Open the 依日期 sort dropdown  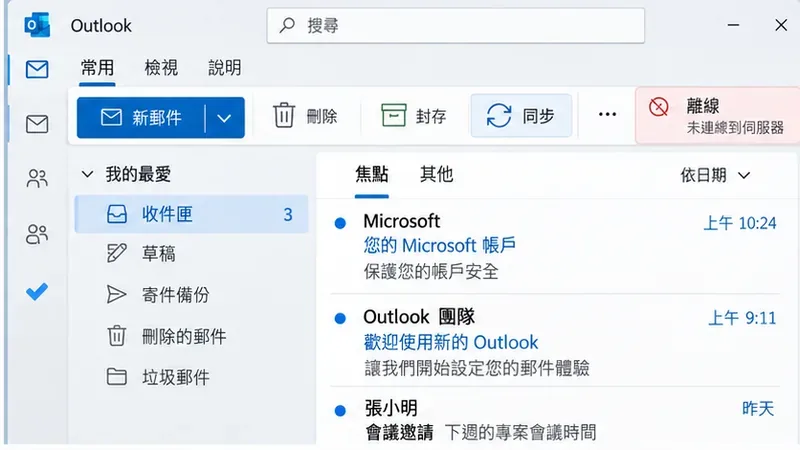pos(715,176)
